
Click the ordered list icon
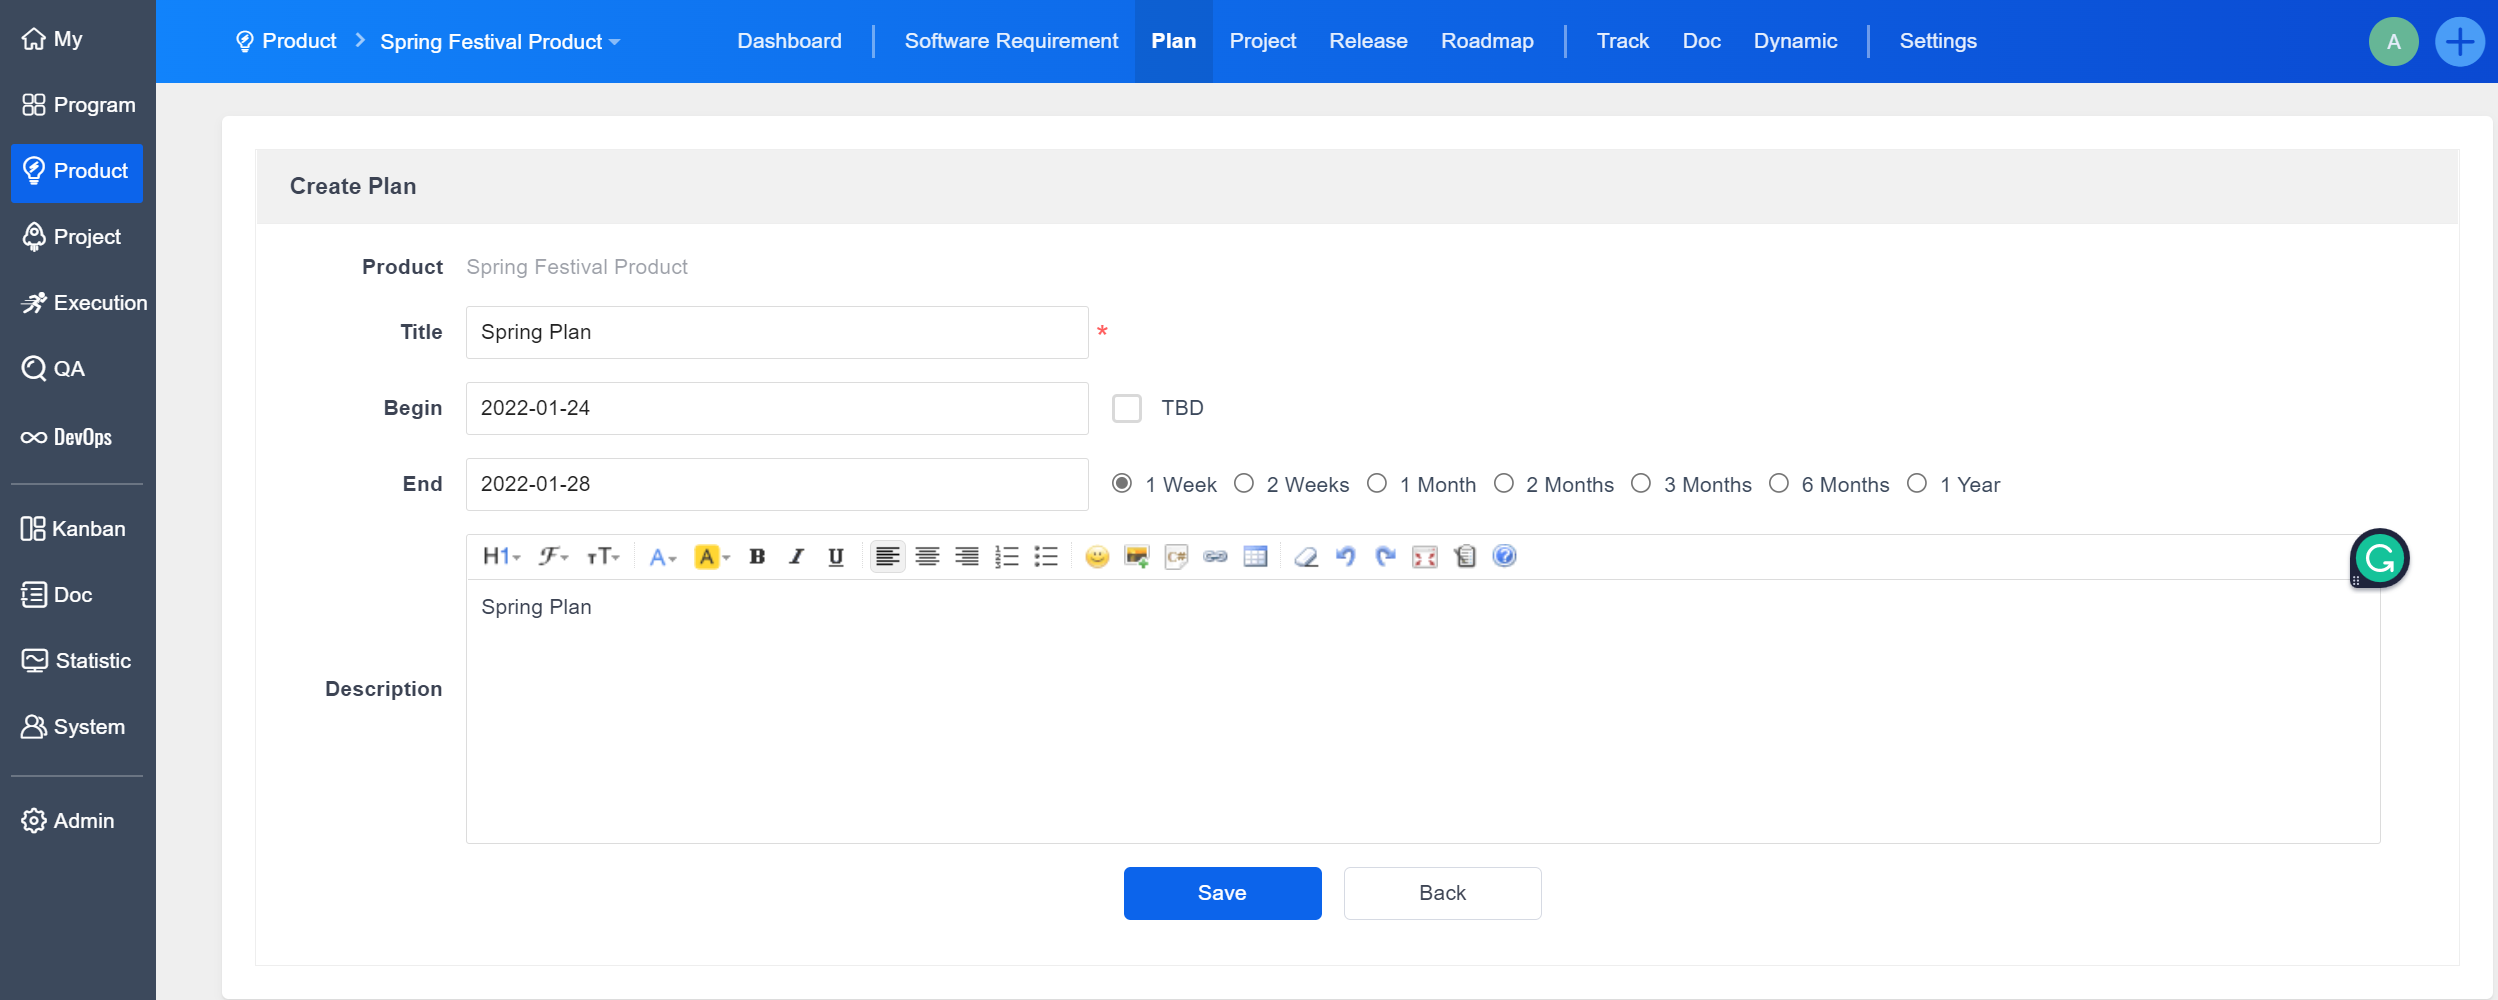pos(1006,557)
